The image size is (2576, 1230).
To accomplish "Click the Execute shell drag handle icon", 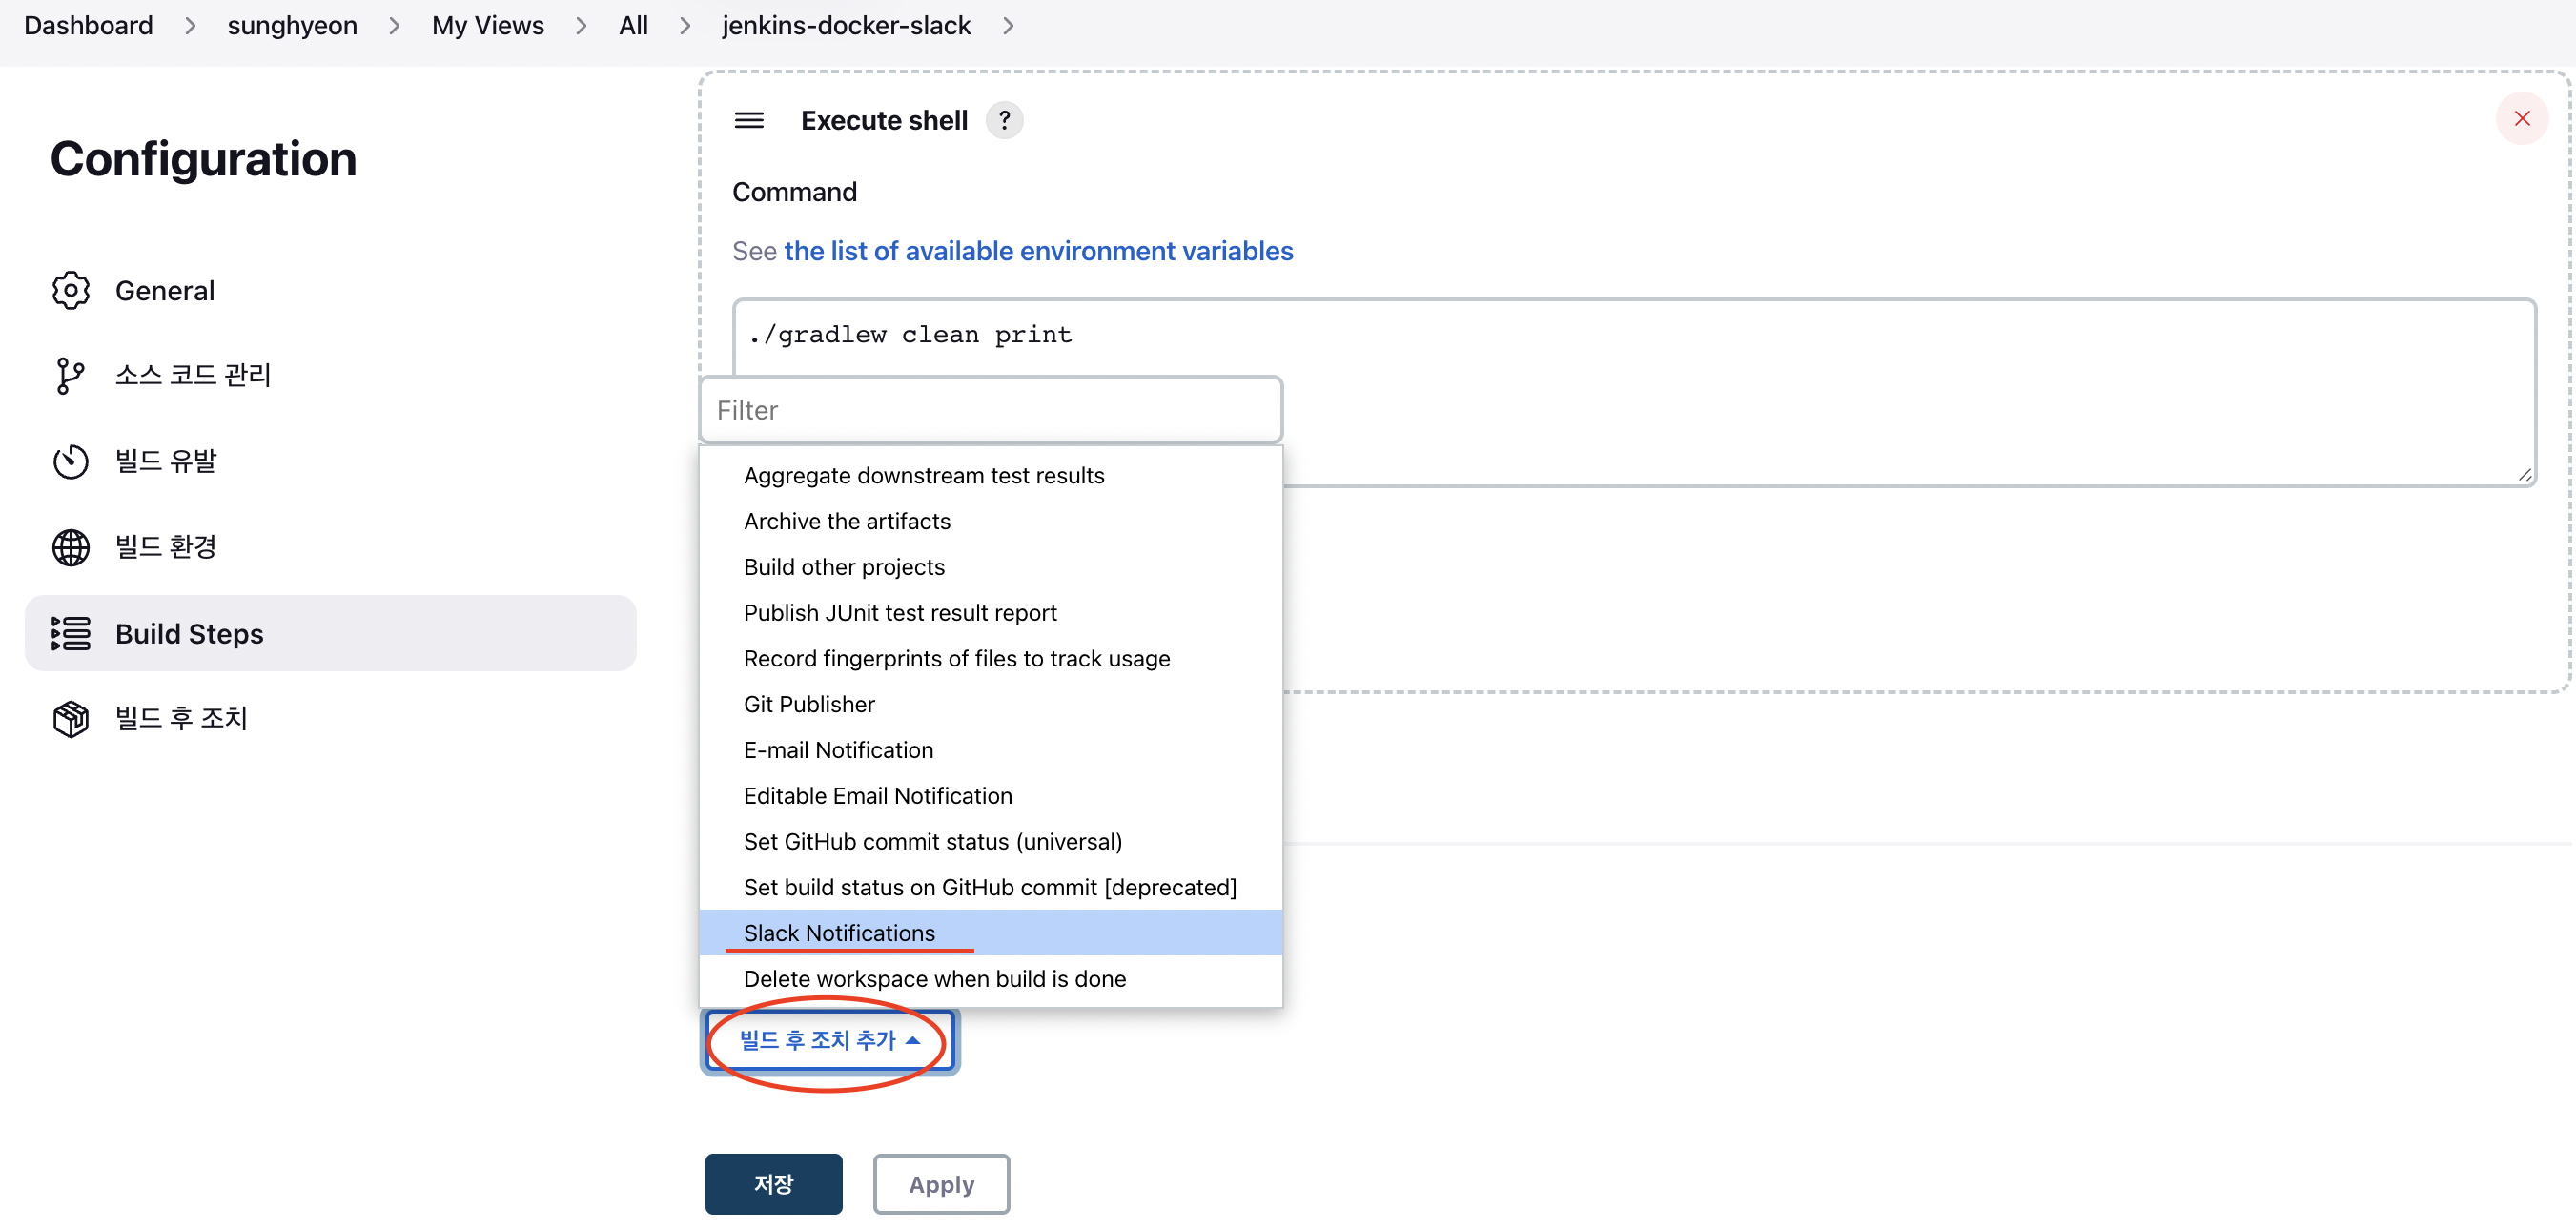I will click(x=749, y=121).
